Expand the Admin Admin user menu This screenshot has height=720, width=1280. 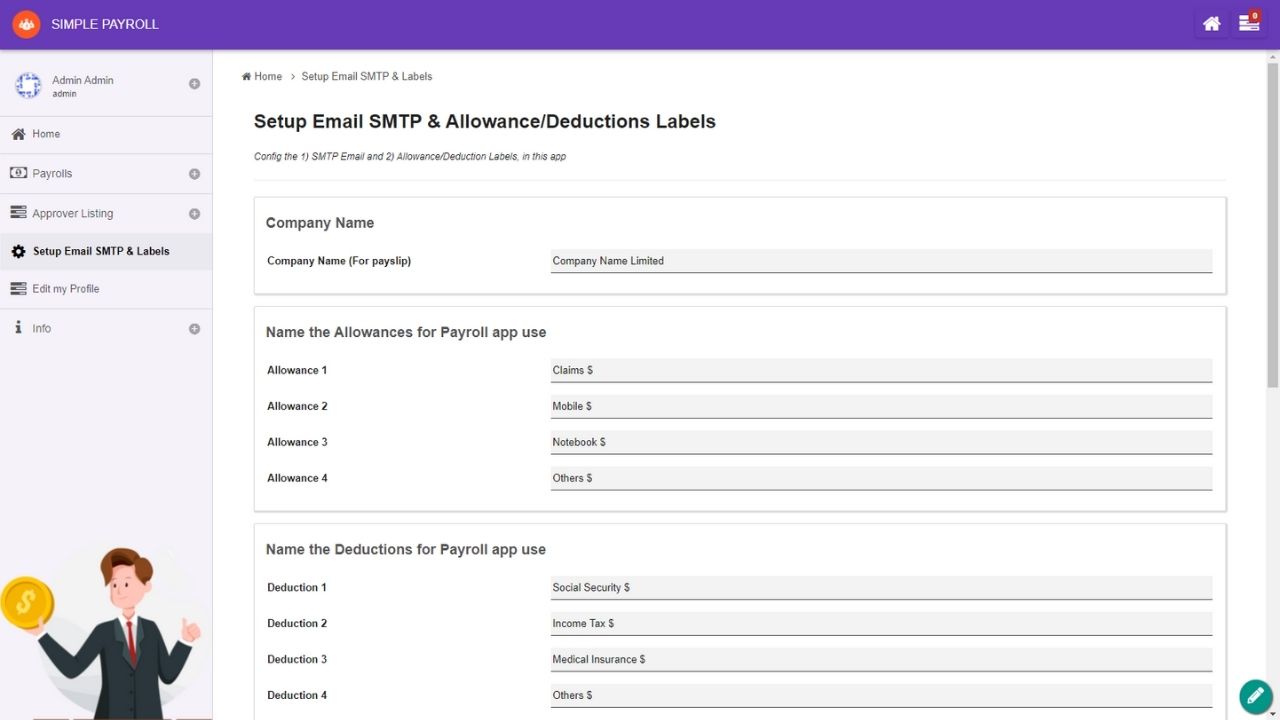(x=194, y=84)
